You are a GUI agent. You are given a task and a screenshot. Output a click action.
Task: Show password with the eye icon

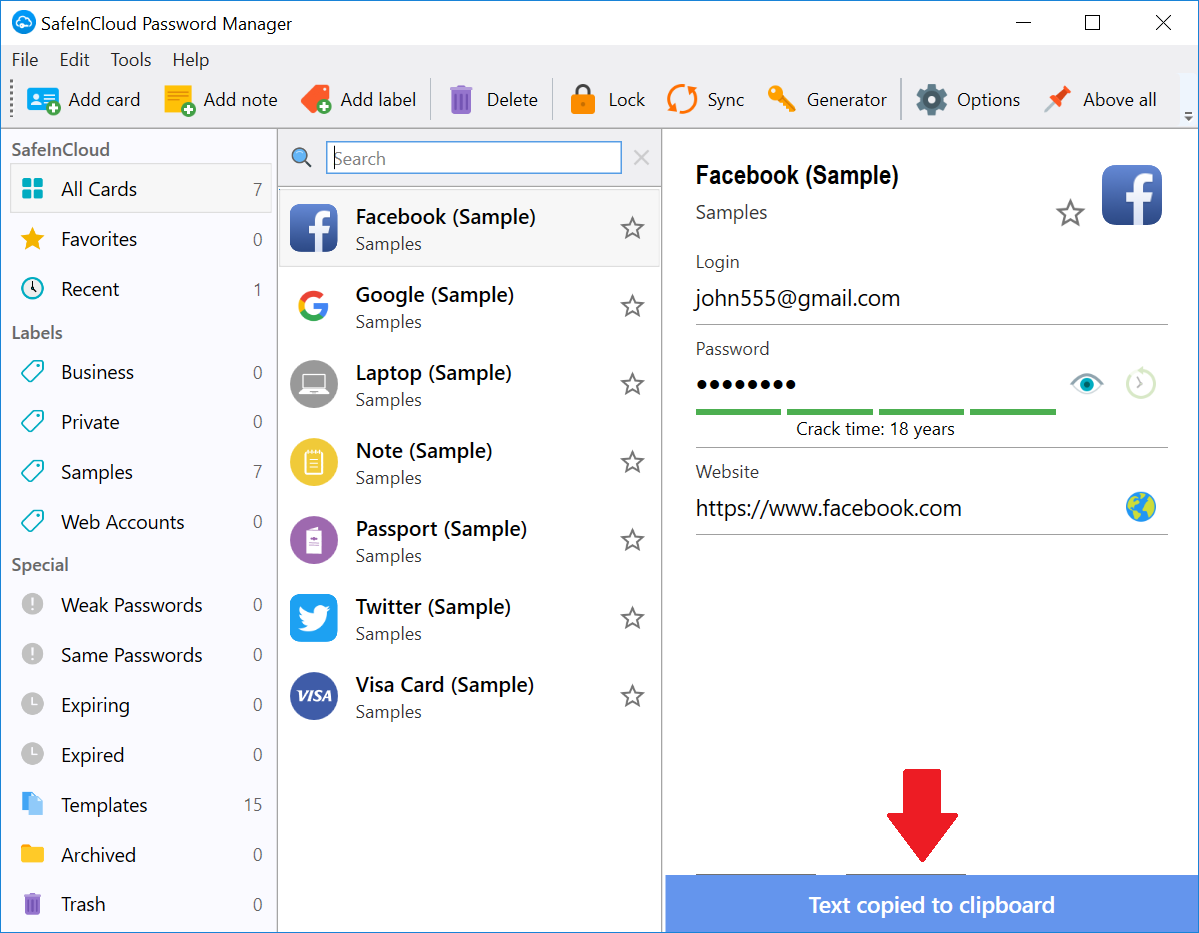[1087, 383]
